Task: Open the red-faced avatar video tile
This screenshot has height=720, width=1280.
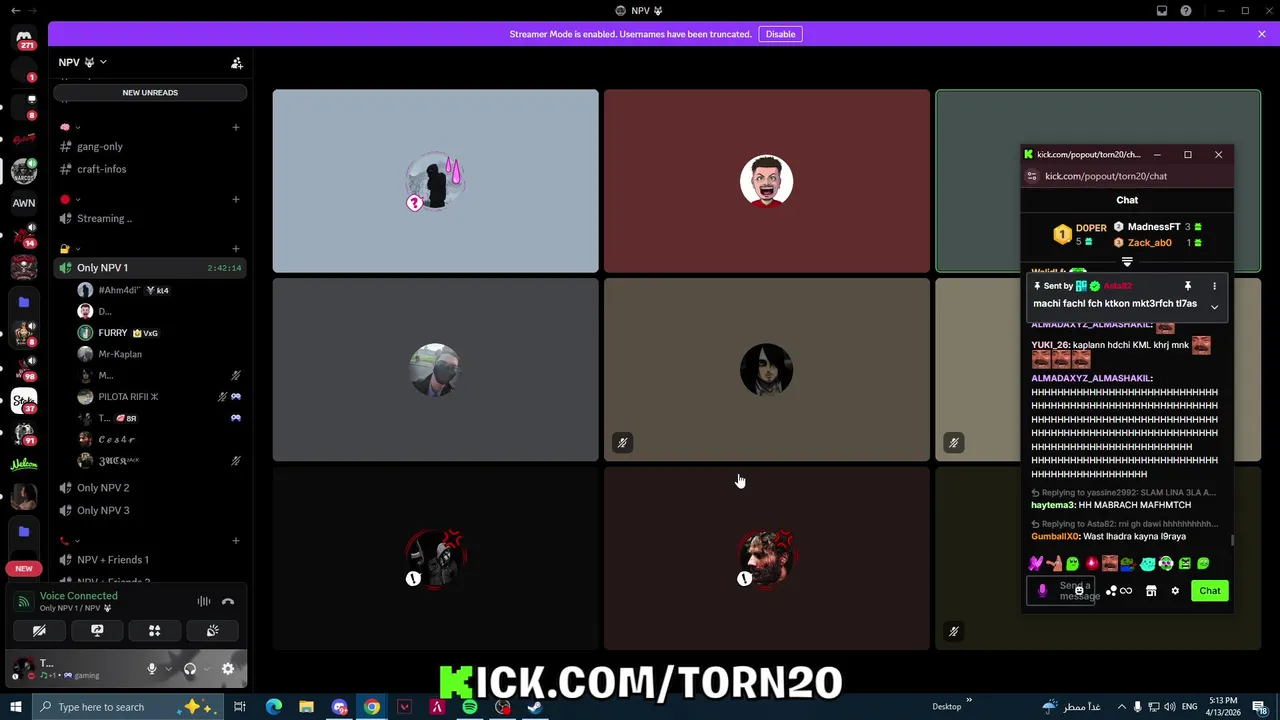Action: click(x=767, y=181)
